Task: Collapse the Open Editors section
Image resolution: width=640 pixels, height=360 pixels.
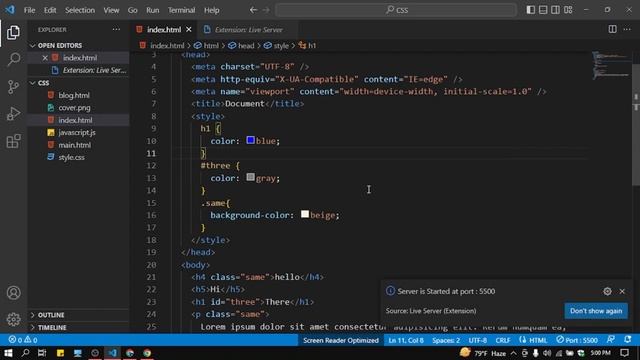Action: [60, 45]
